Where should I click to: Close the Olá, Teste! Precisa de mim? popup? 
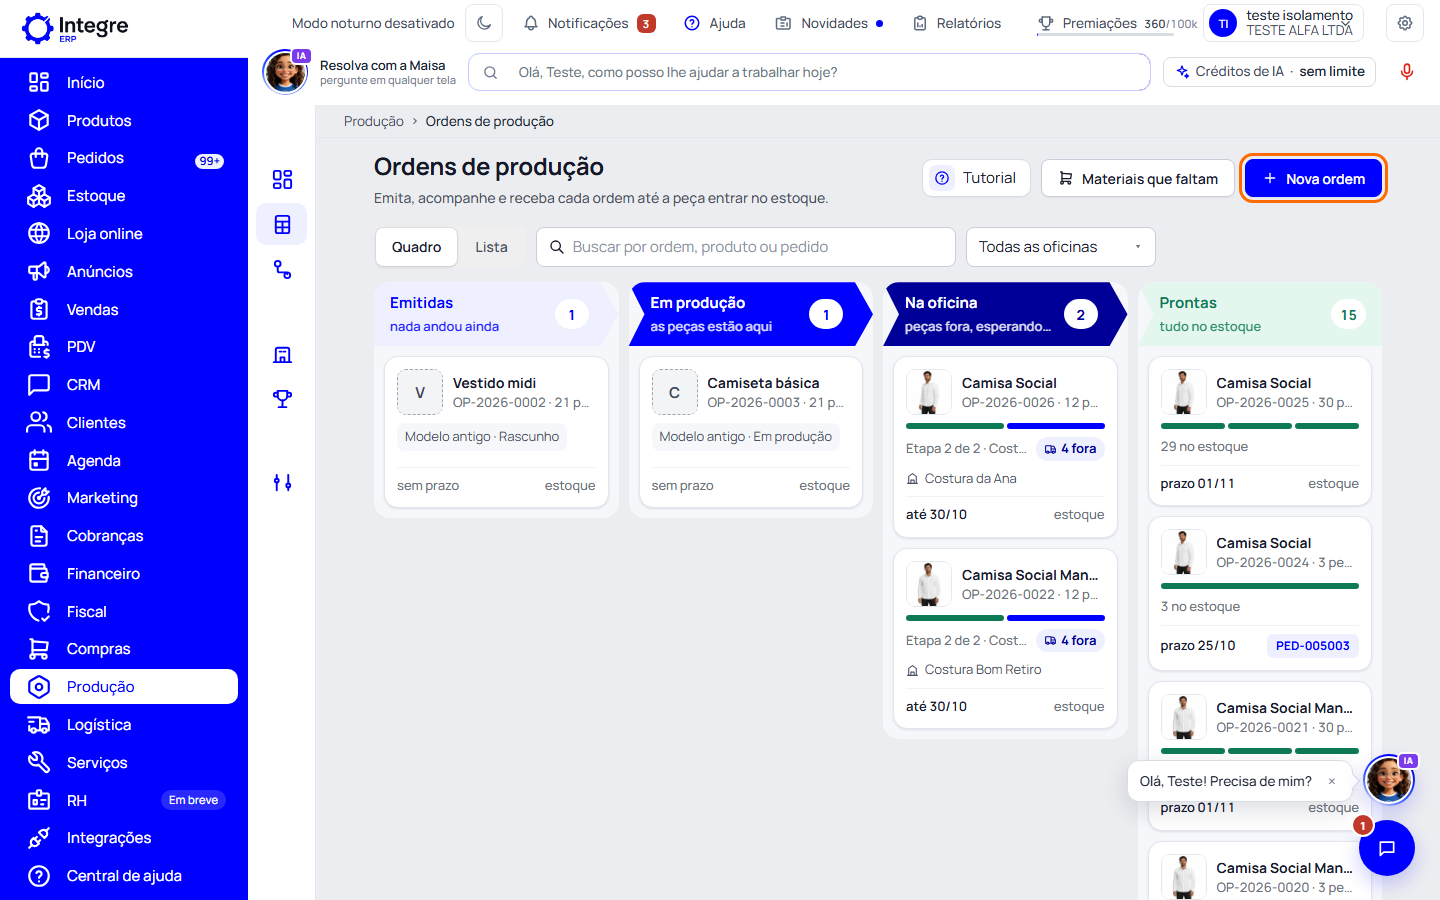point(1332,782)
